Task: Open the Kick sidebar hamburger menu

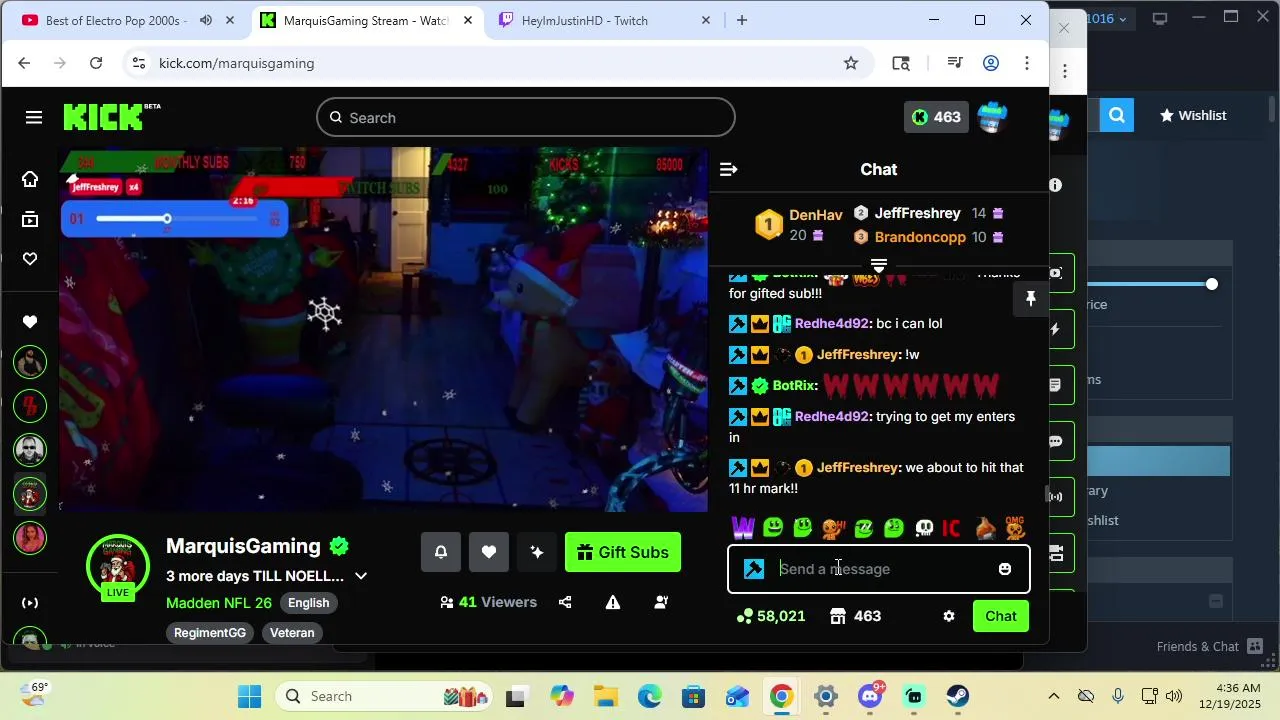Action: (34, 118)
